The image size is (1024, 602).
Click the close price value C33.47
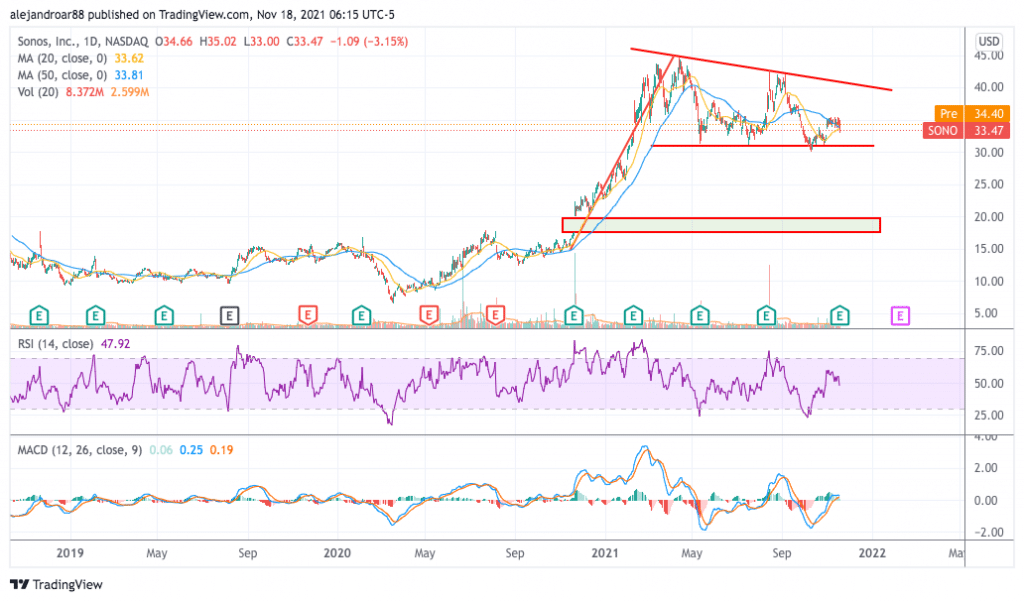tap(304, 42)
